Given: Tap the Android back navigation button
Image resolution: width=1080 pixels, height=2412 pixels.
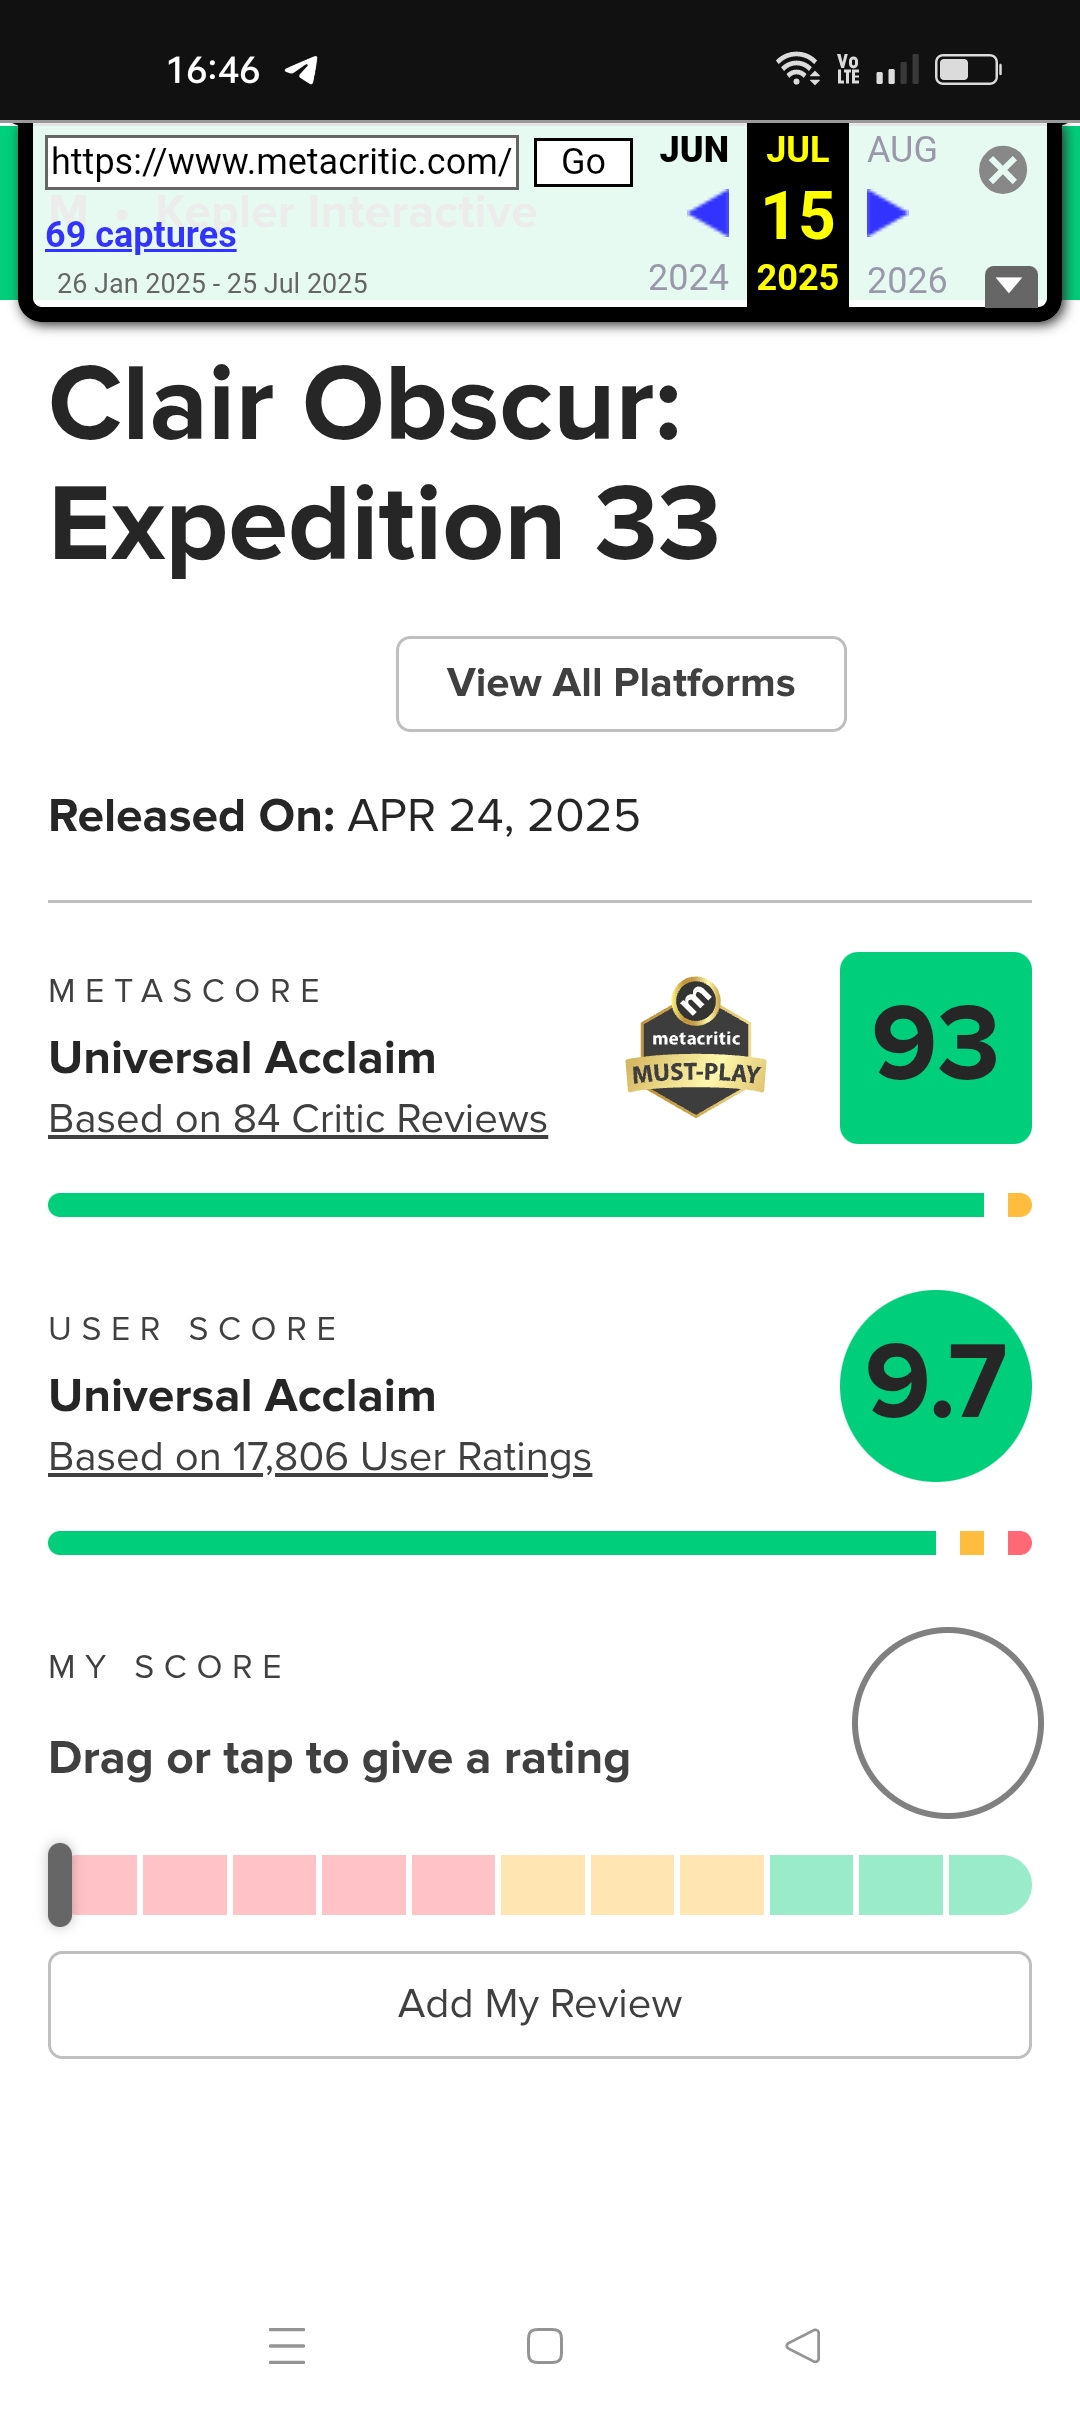Looking at the screenshot, I should 803,2346.
